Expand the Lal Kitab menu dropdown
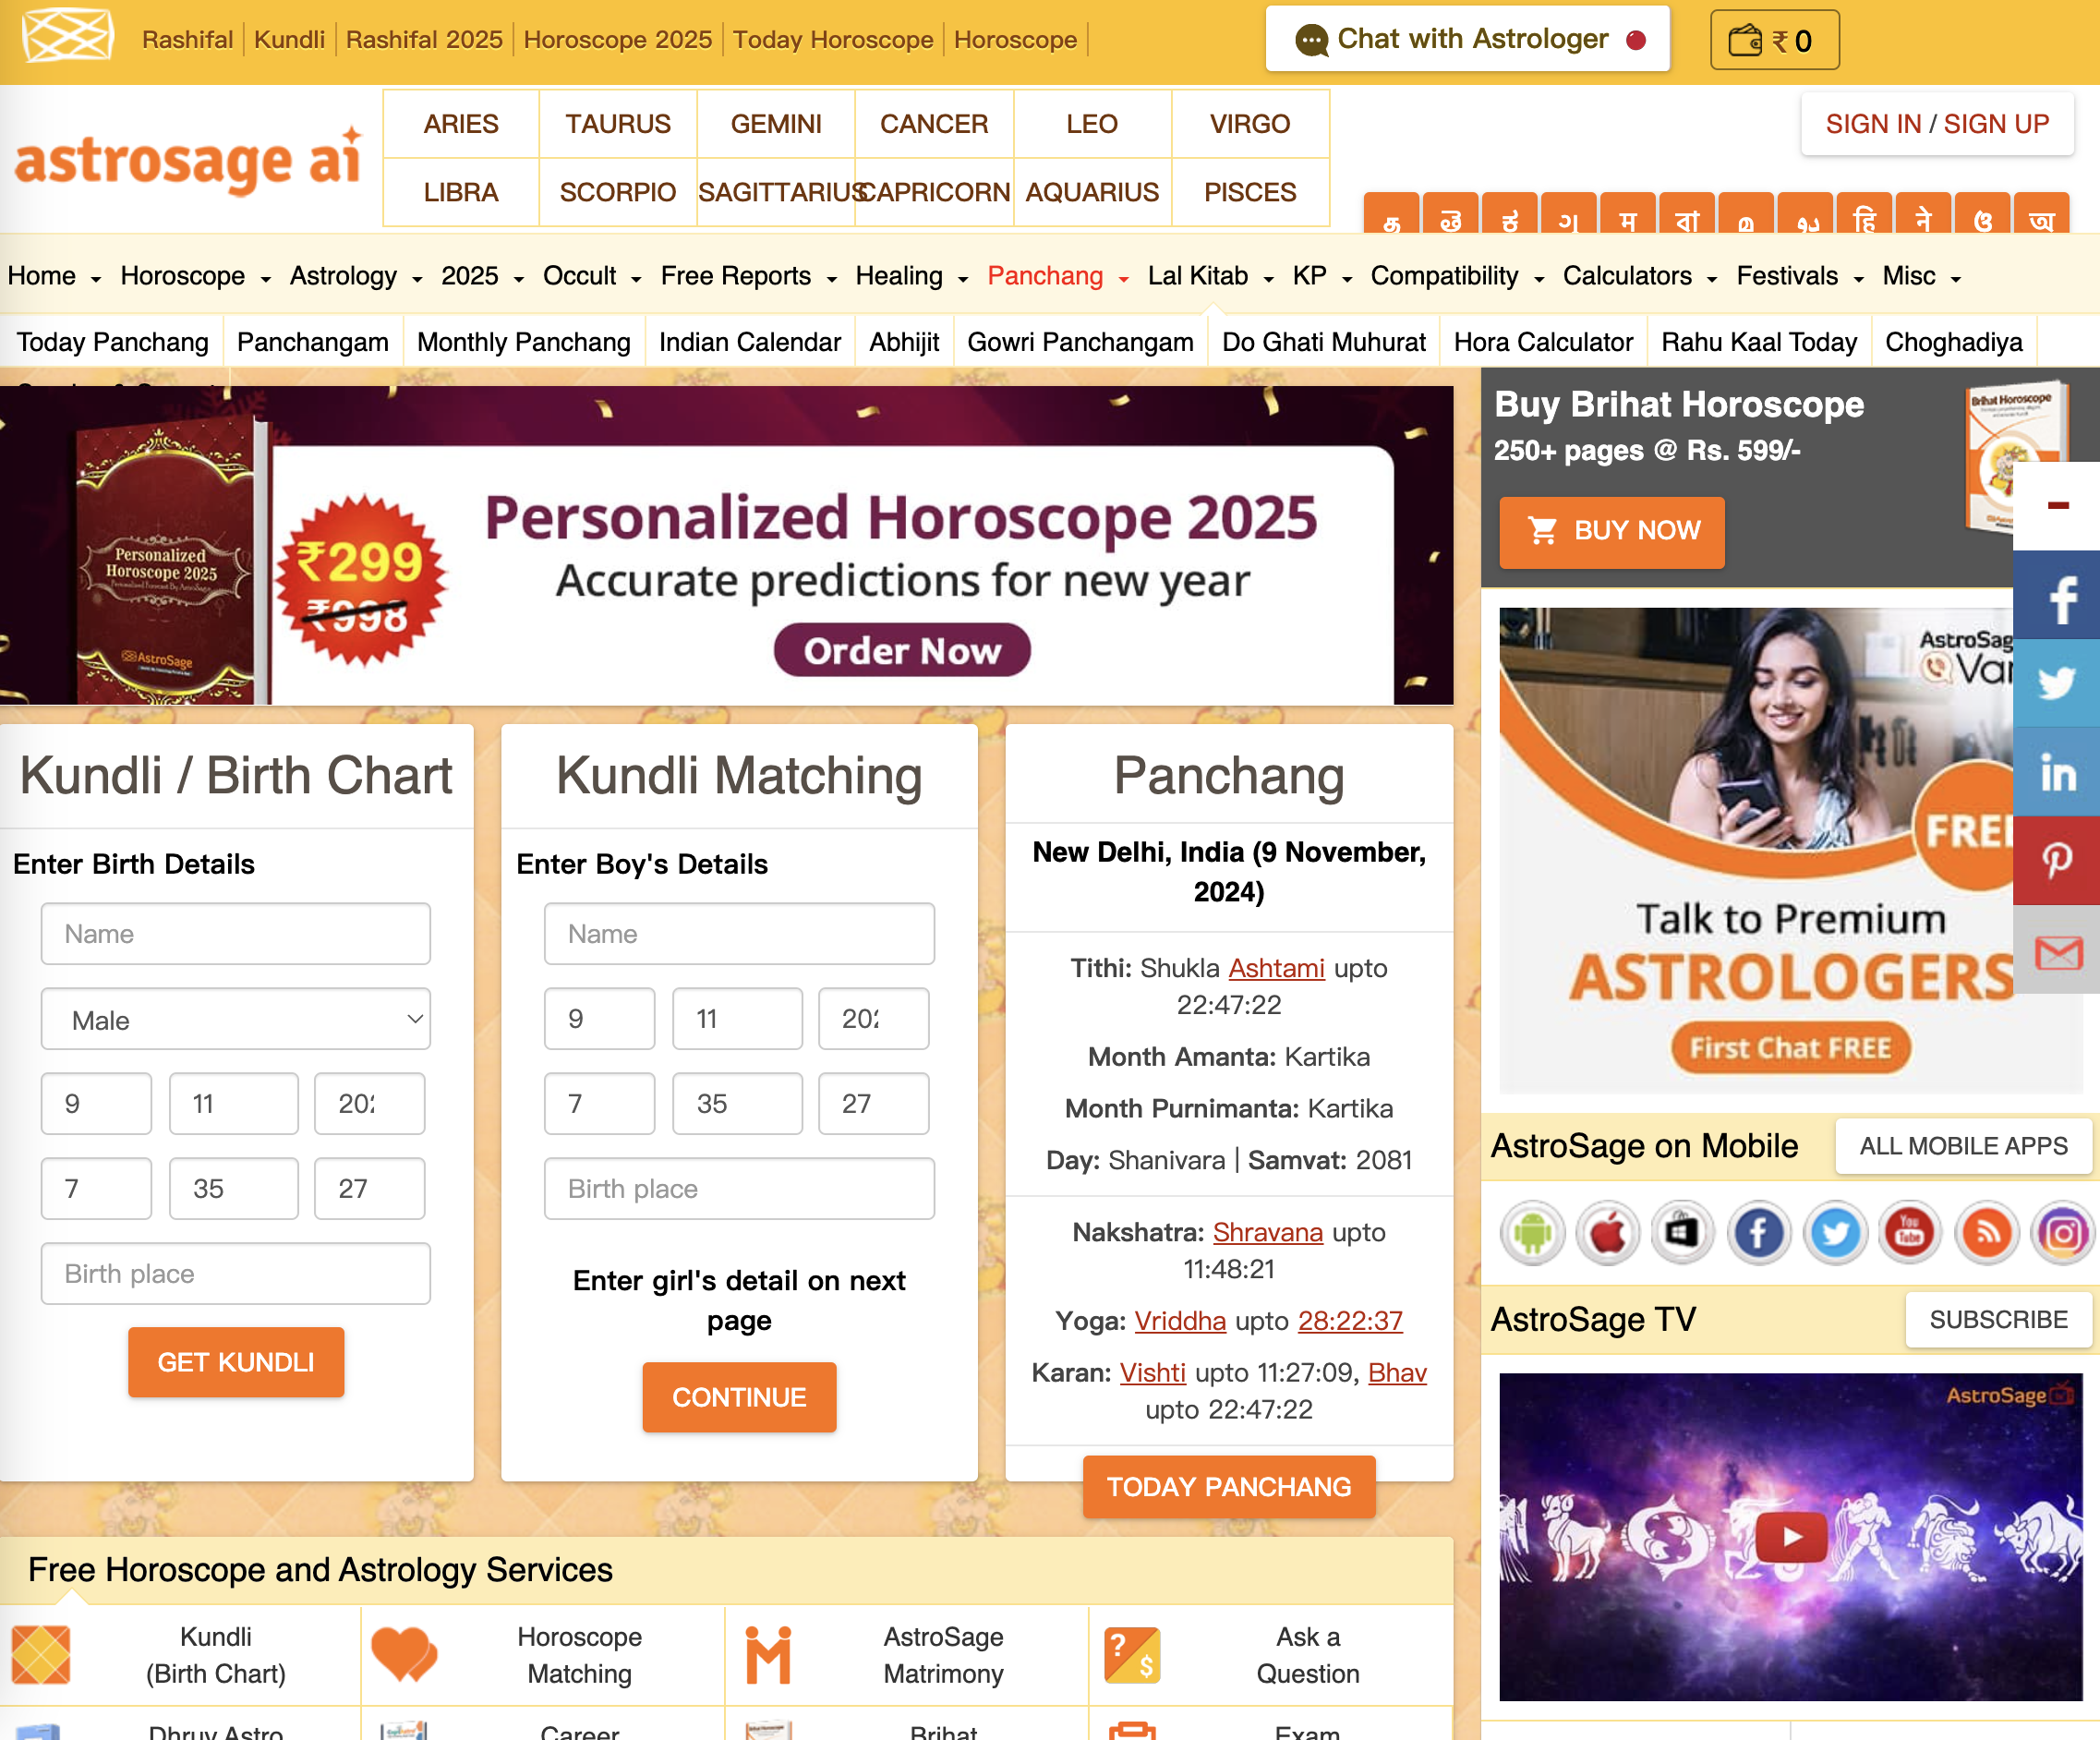2100x1740 pixels. click(x=1210, y=276)
